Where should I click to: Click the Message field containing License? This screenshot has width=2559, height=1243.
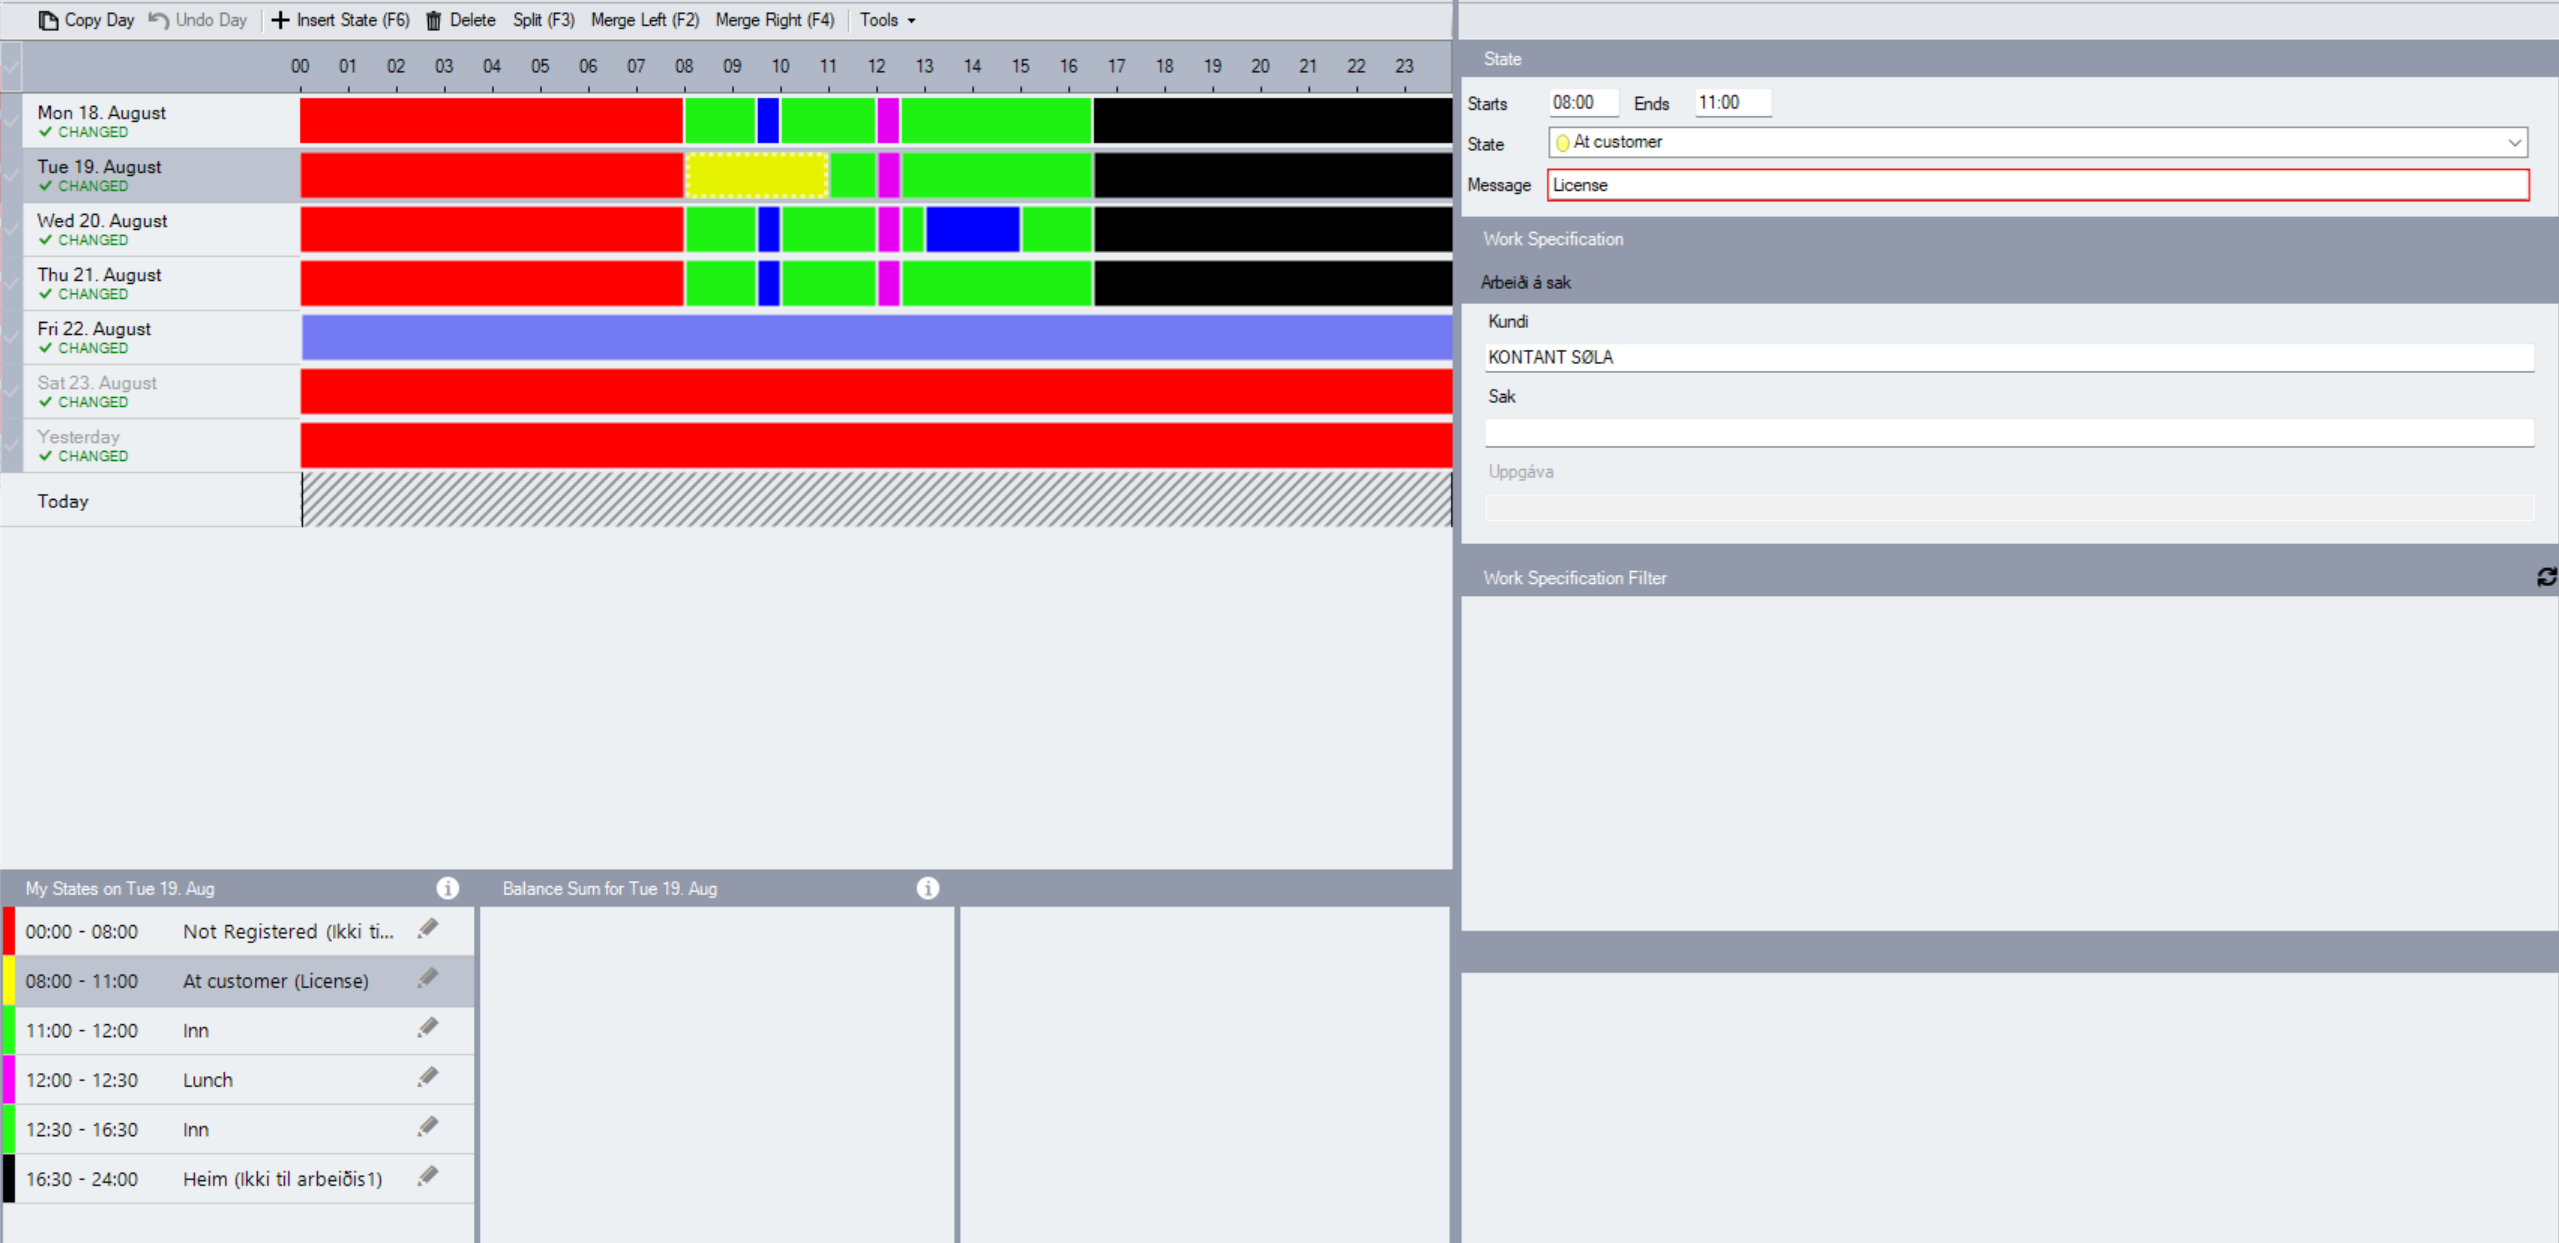2038,185
